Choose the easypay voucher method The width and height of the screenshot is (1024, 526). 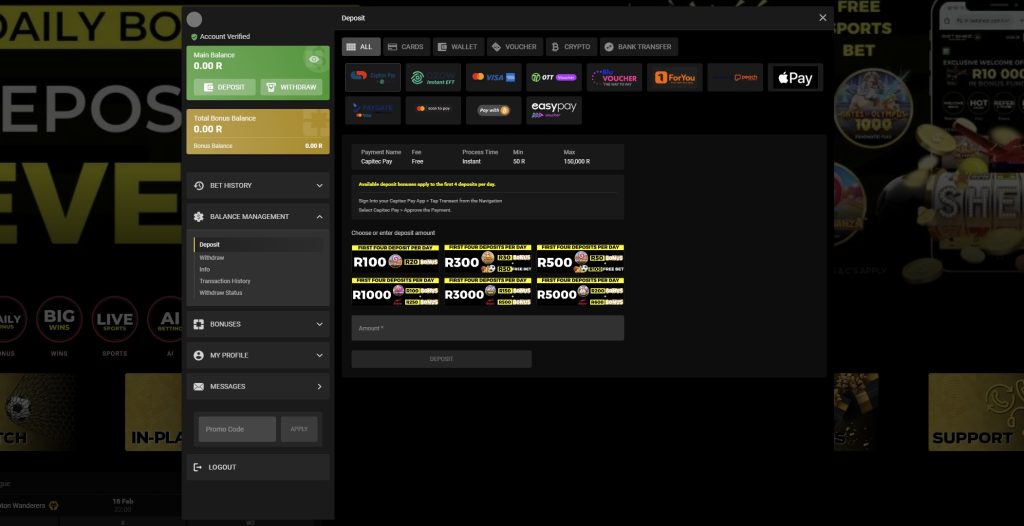(x=554, y=110)
